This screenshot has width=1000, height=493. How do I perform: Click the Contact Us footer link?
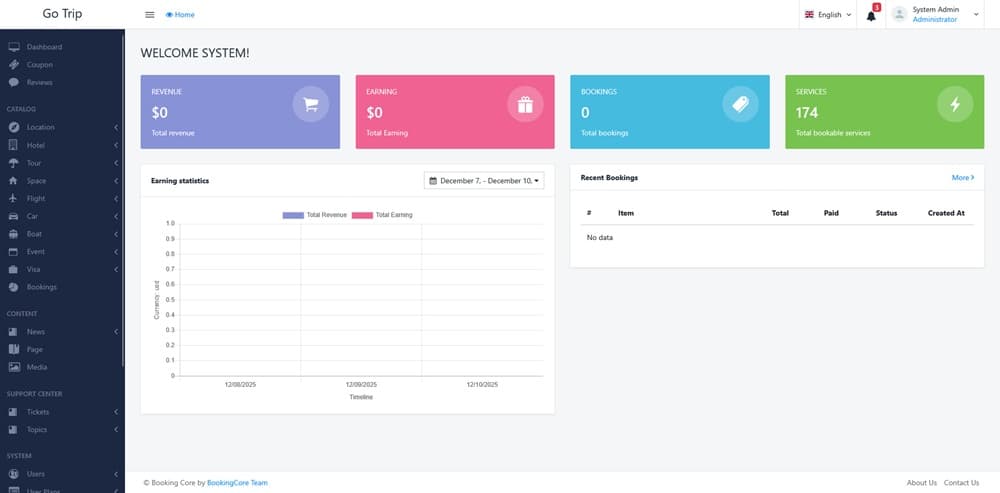click(x=961, y=483)
